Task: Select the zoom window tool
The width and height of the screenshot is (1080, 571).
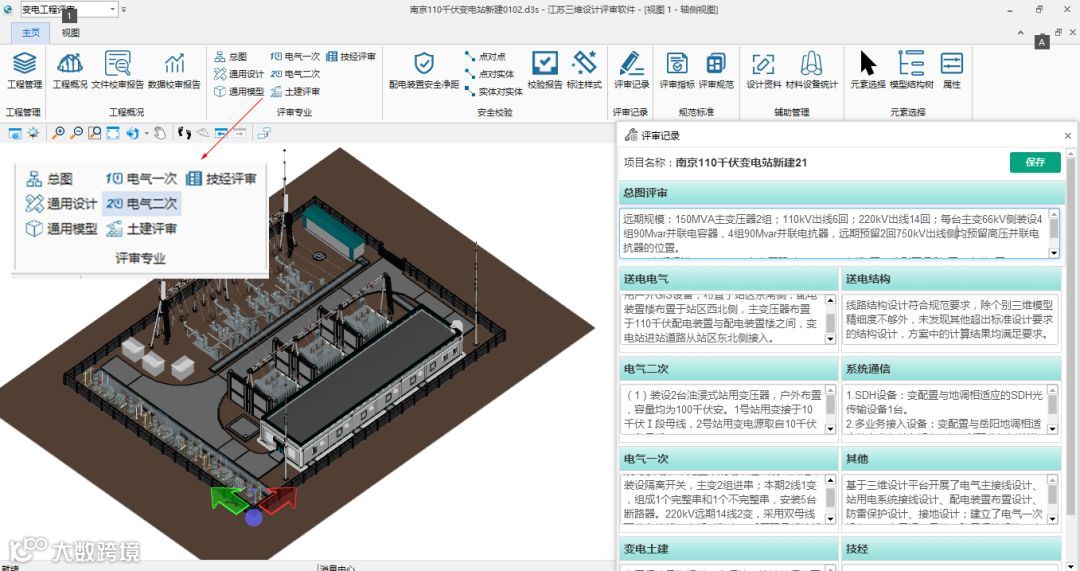Action: 94,133
